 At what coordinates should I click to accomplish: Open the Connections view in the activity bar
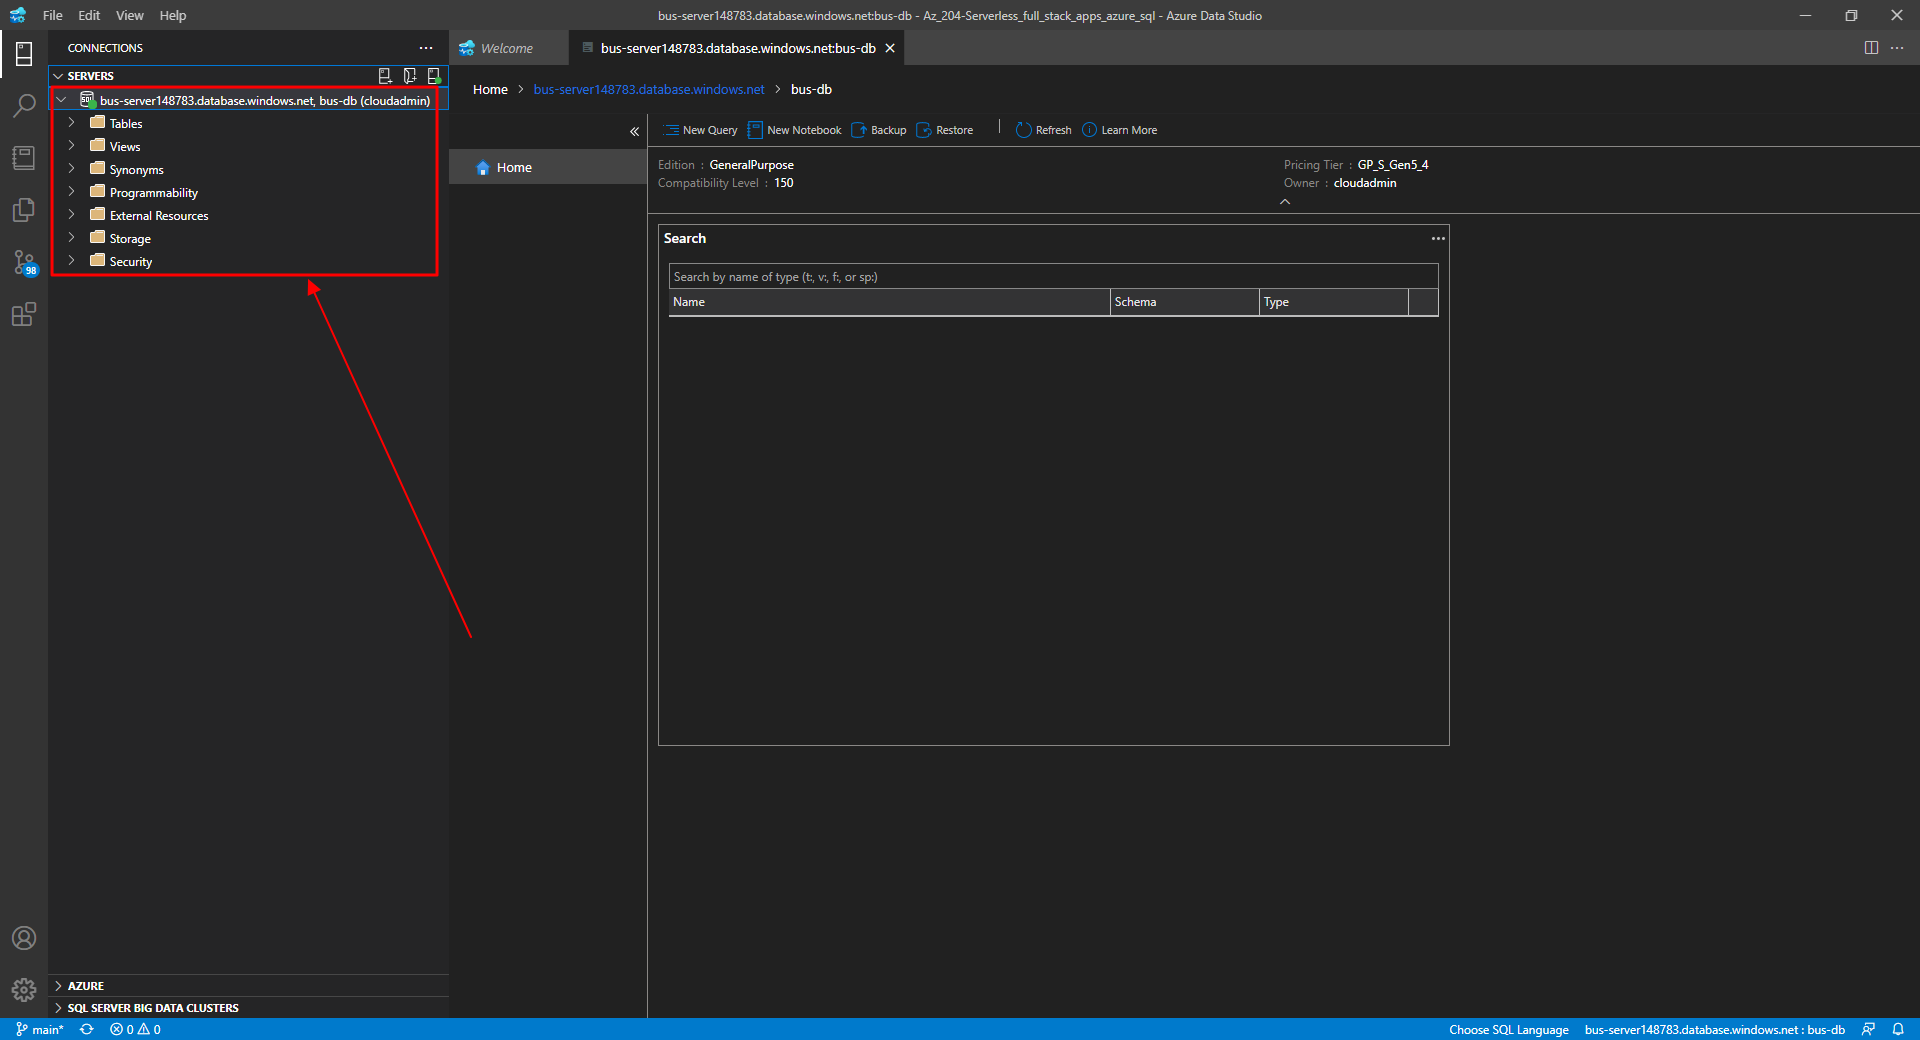pyautogui.click(x=24, y=54)
